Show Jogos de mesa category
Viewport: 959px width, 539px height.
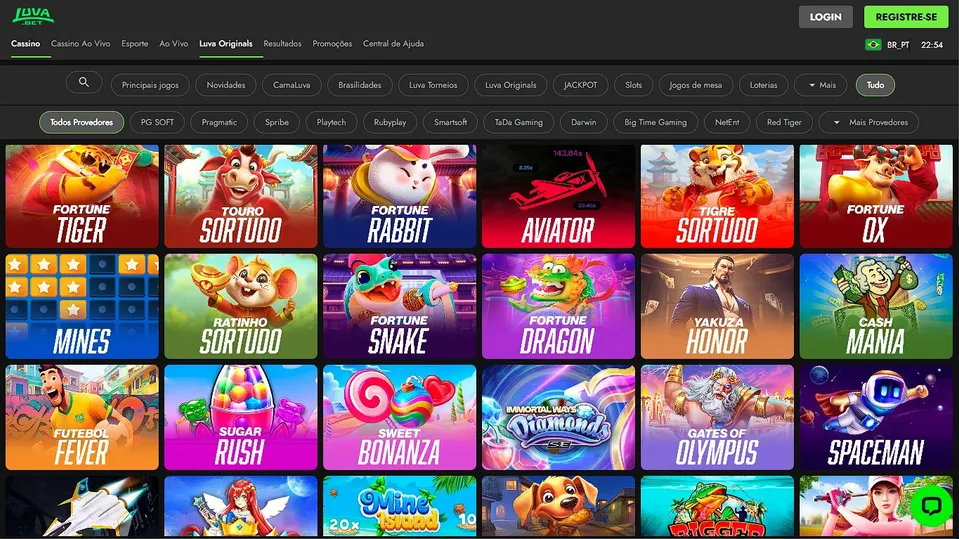(x=695, y=85)
